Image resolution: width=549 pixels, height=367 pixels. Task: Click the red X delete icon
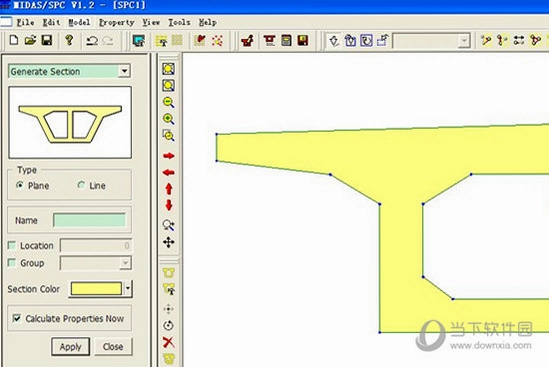coord(168,342)
